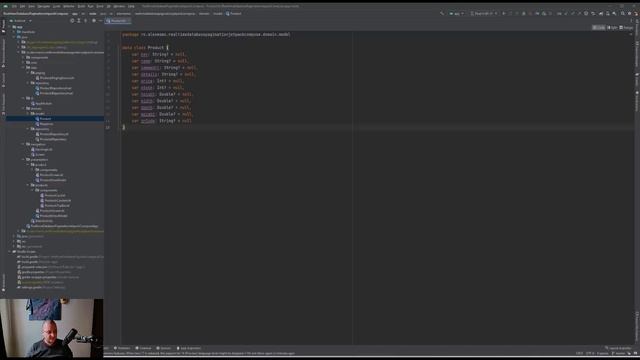This screenshot has height=360, width=640.
Task: Click the 4 spaces indent setting in the status bar
Action: pyautogui.click(x=602, y=353)
